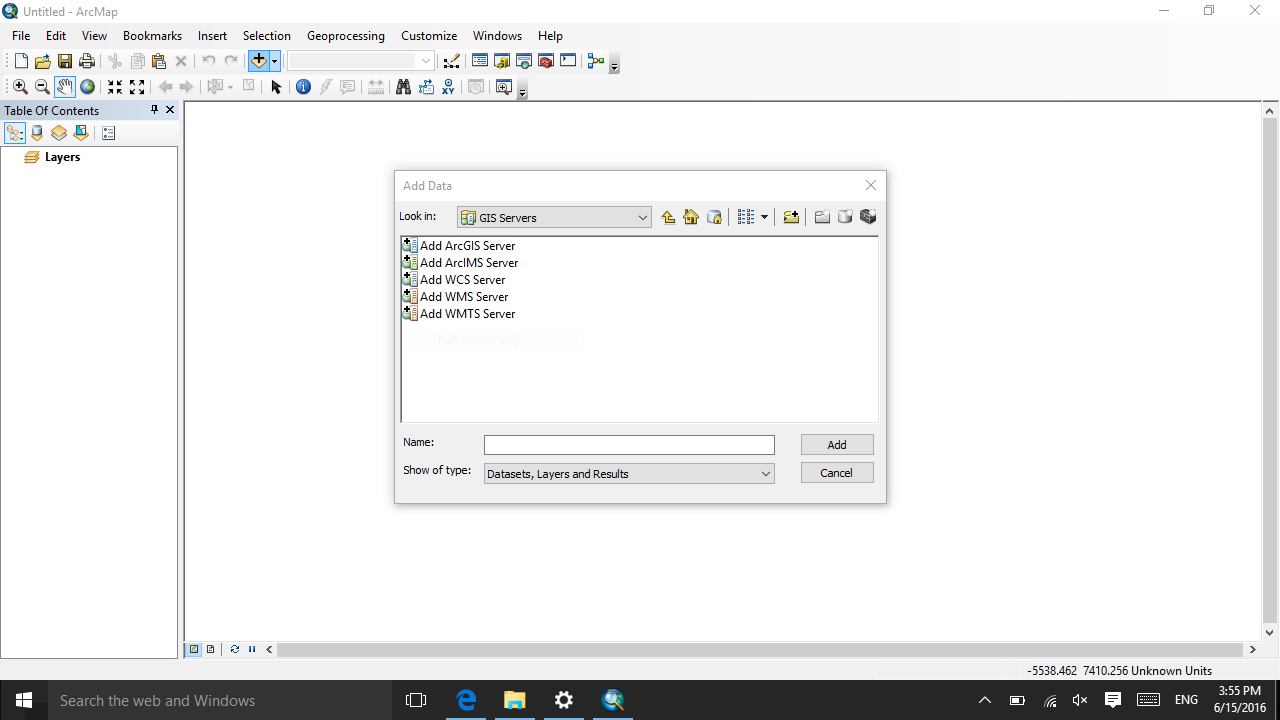This screenshot has width=1280, height=720.
Task: Click Up One Level arrow in Add Data
Action: click(668, 217)
